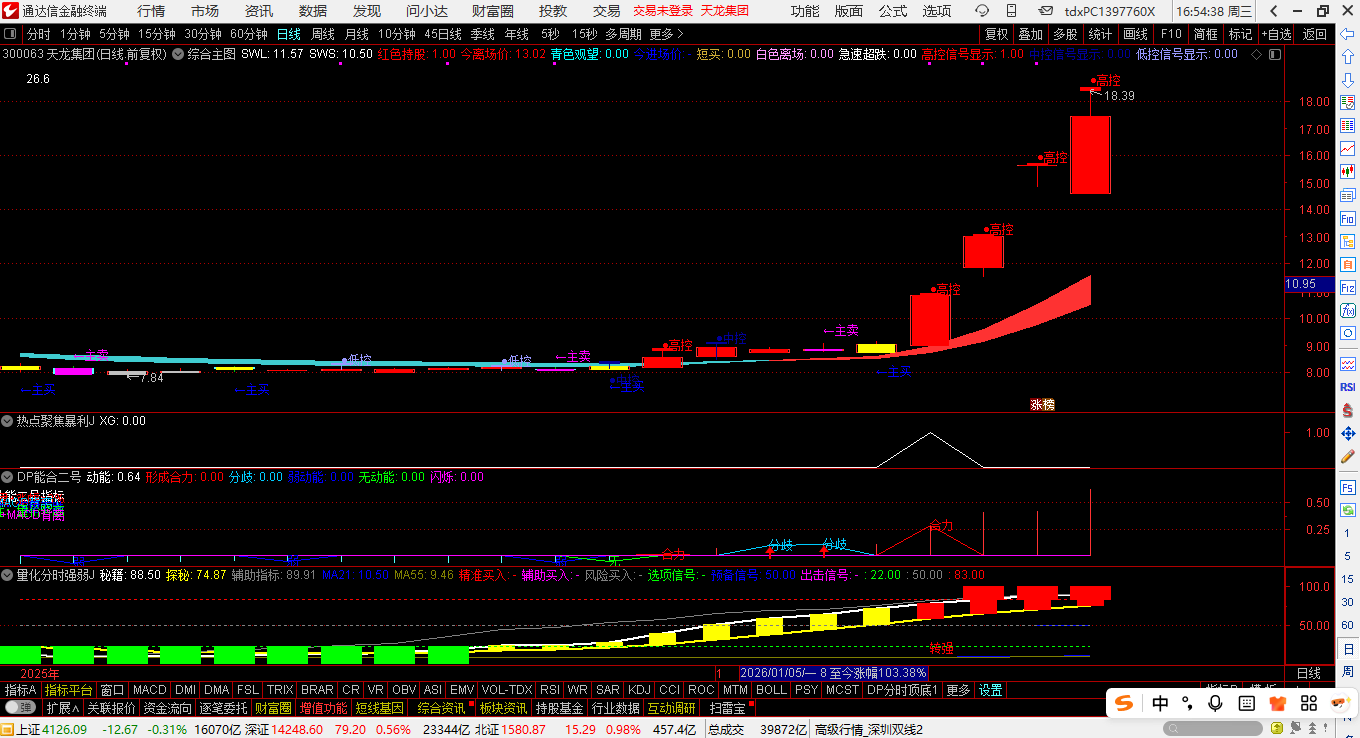Select the BOLL indicator tab
Screen dimensions: 1360x738
771,690
